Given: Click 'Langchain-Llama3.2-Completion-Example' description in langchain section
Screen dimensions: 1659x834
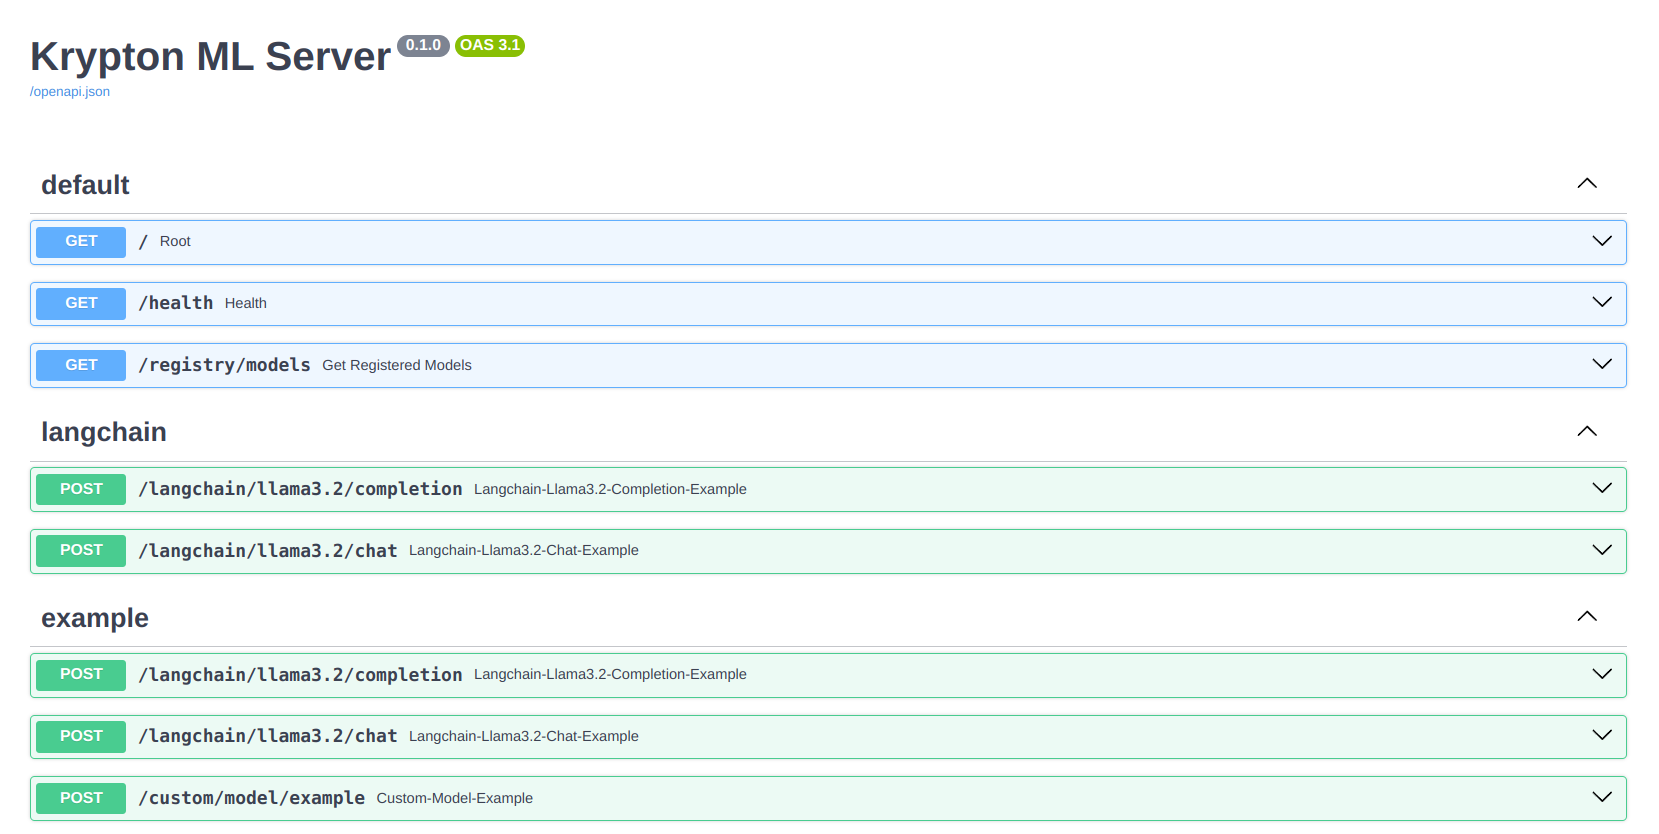Looking at the screenshot, I should 610,490.
